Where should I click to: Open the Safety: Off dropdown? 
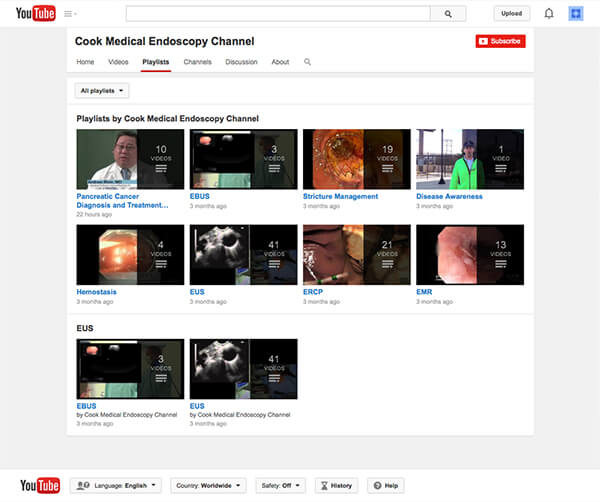[280, 486]
